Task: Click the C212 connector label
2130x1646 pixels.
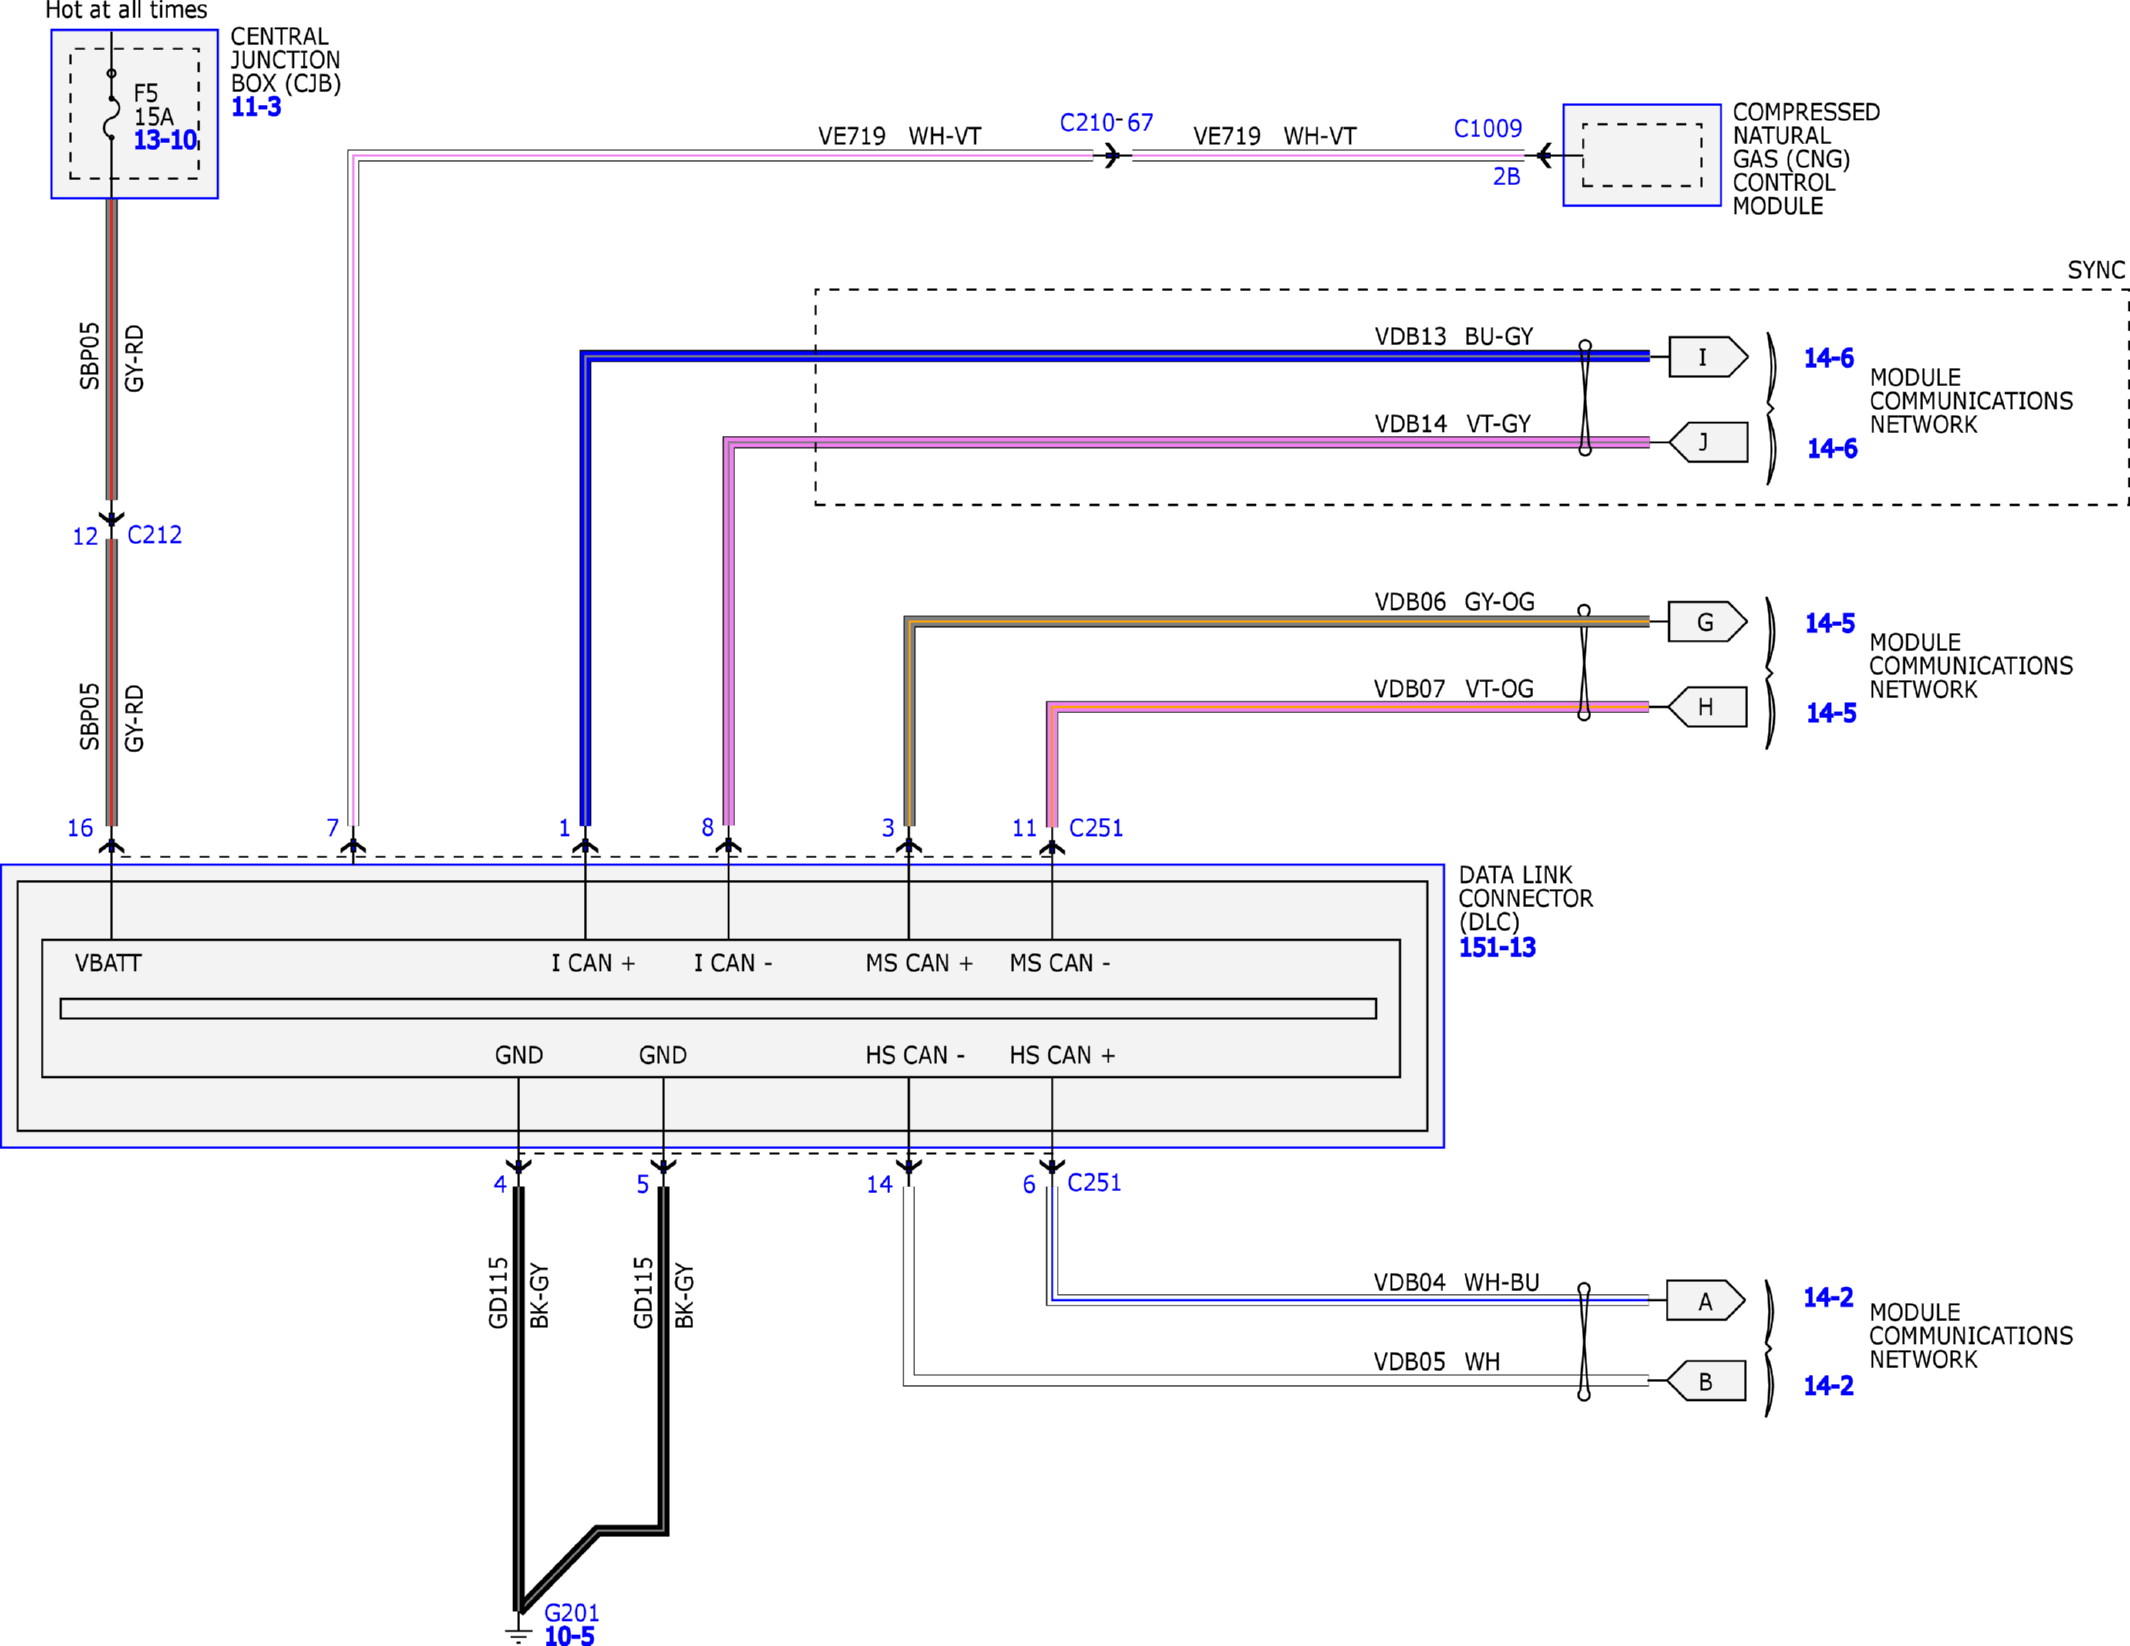Action: click(x=154, y=535)
